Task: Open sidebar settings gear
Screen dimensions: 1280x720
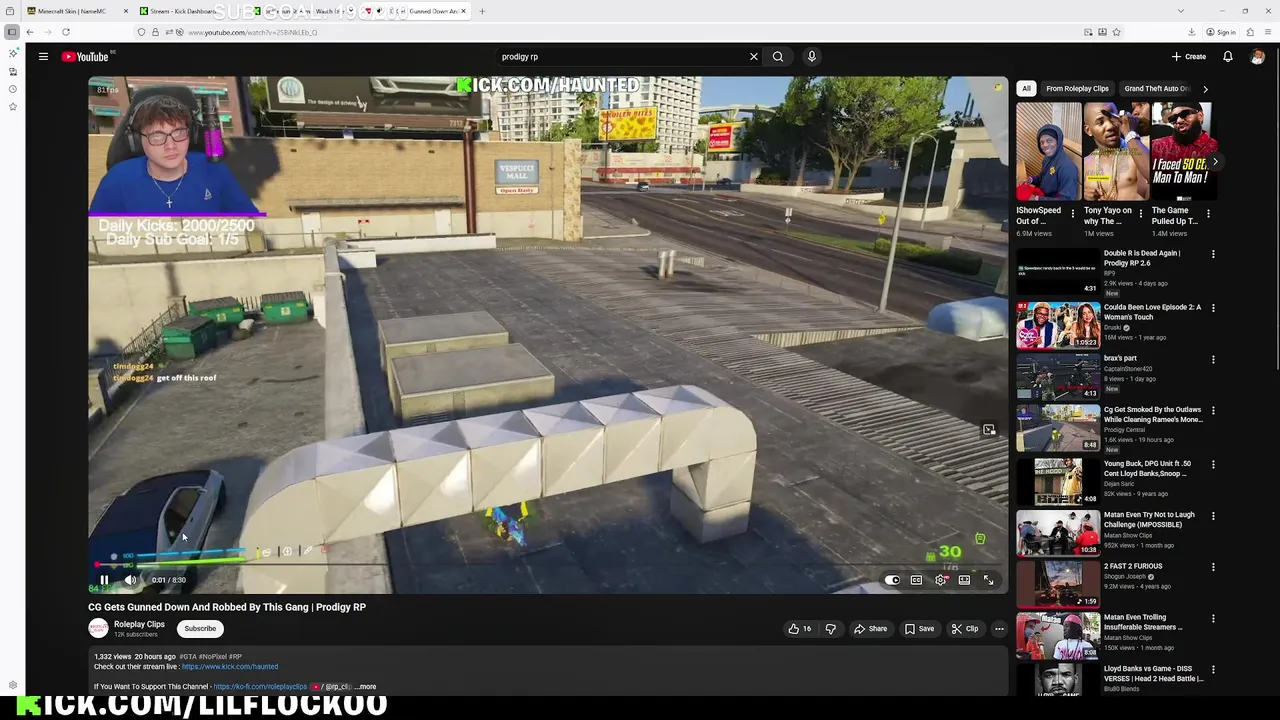Action: click(x=13, y=686)
